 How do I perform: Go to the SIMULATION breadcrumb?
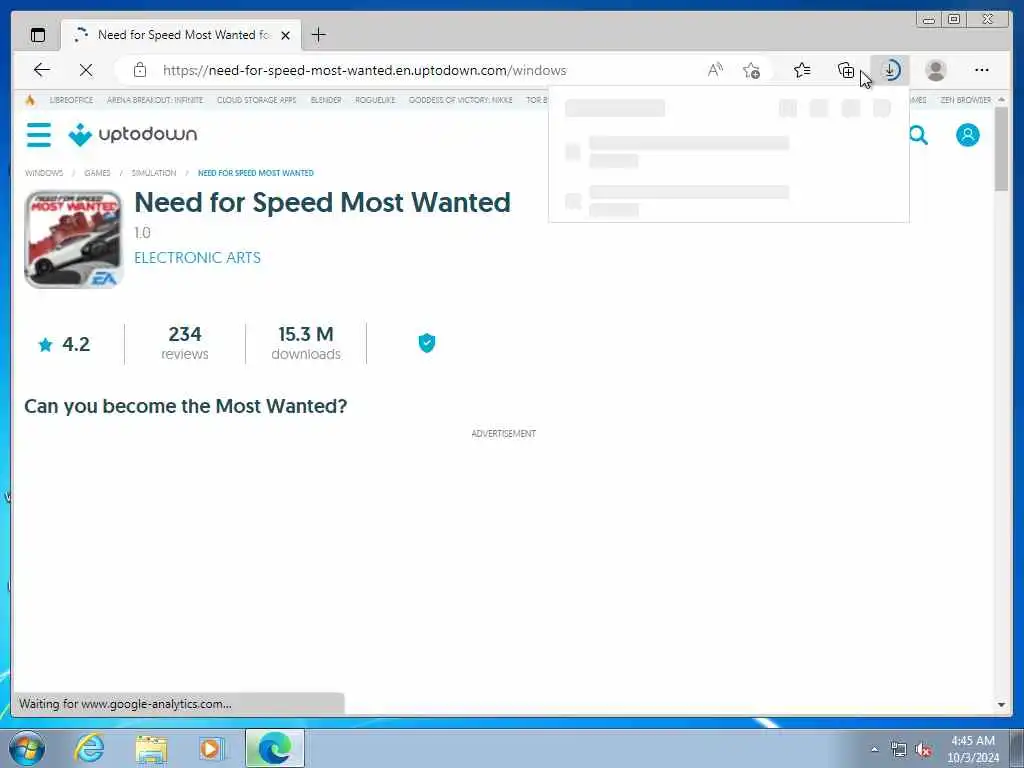coord(153,173)
